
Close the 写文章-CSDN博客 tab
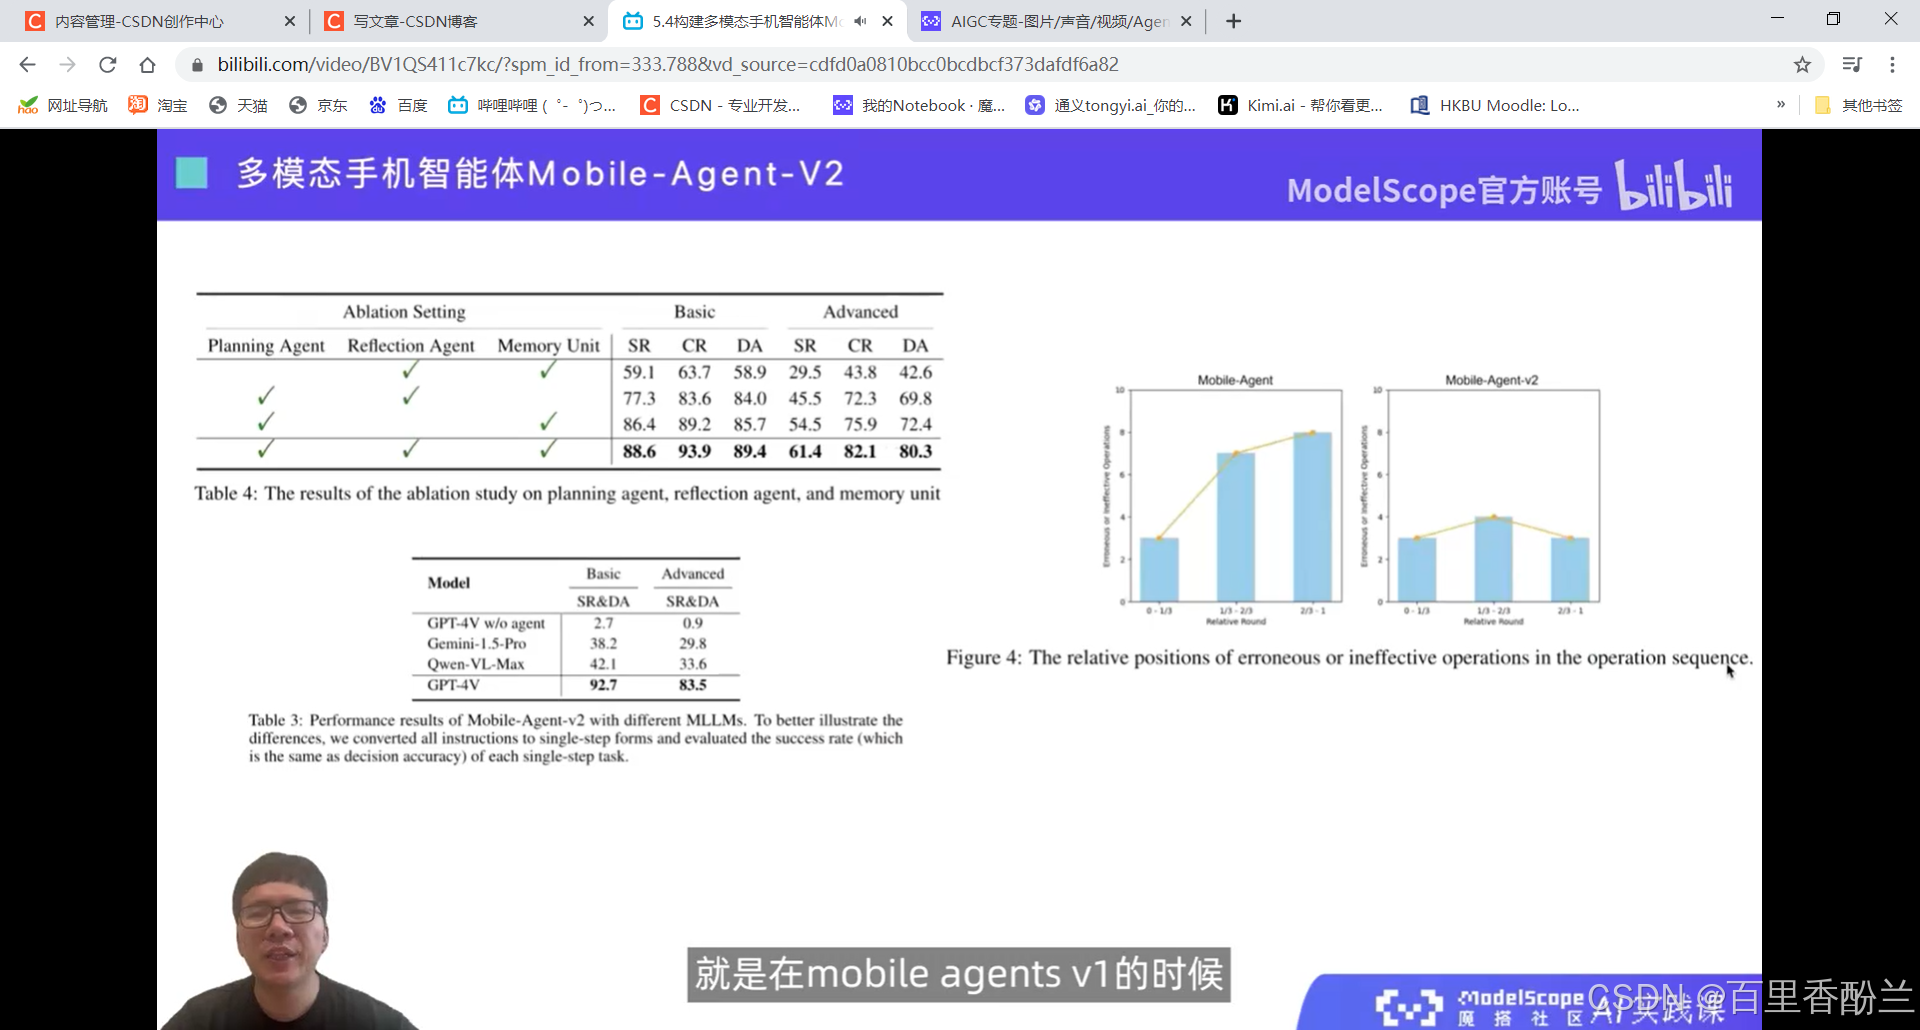[x=588, y=21]
